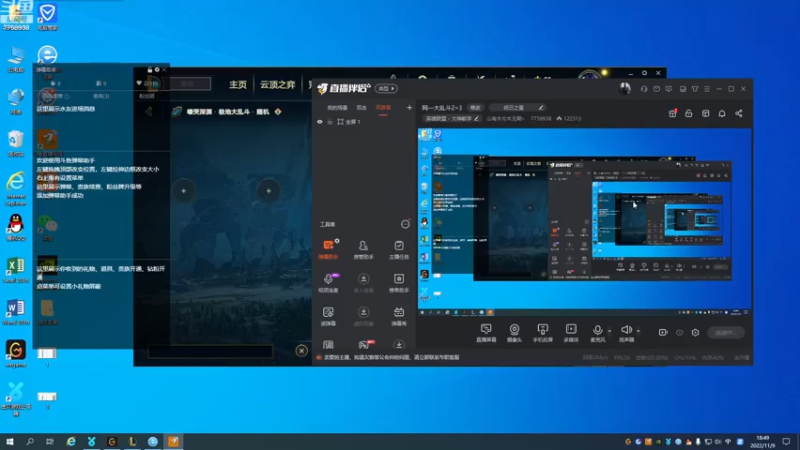Open the mail message icon in title bar
Screen dimensions: 800x450
(x=657, y=89)
